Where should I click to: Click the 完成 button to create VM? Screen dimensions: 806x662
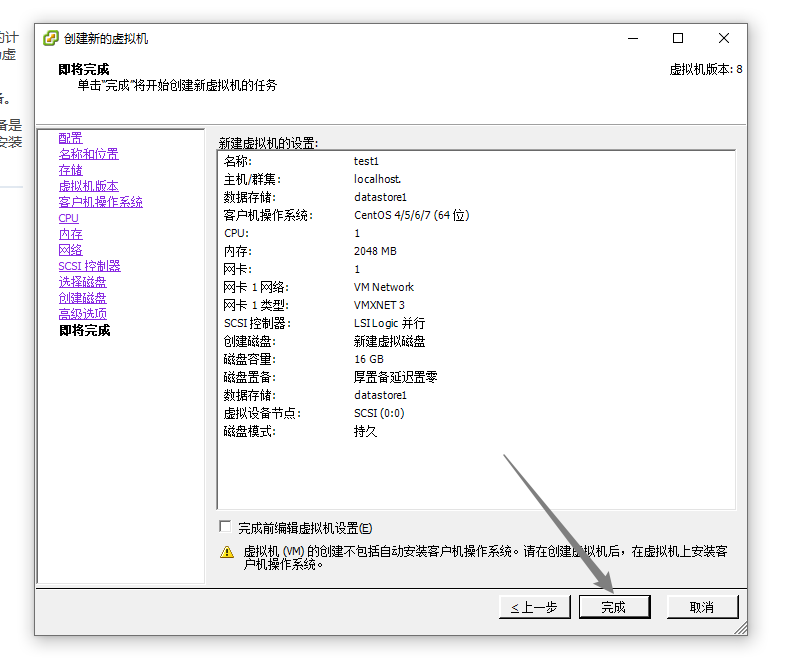coord(614,606)
